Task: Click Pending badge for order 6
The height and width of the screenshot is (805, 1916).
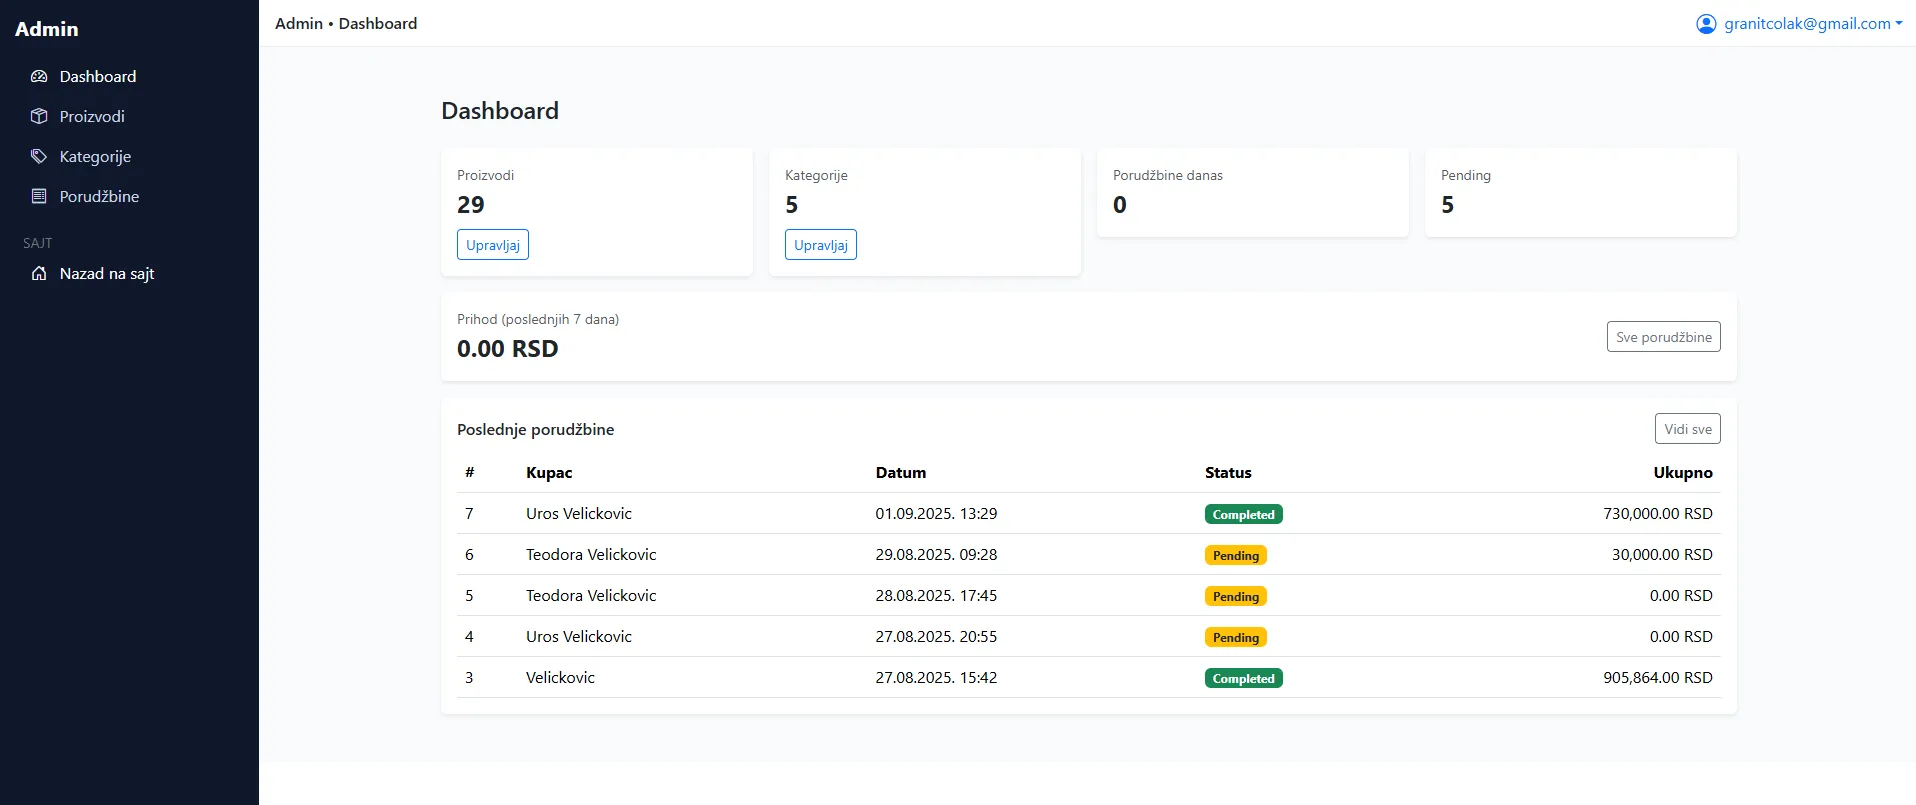Action: click(x=1235, y=555)
